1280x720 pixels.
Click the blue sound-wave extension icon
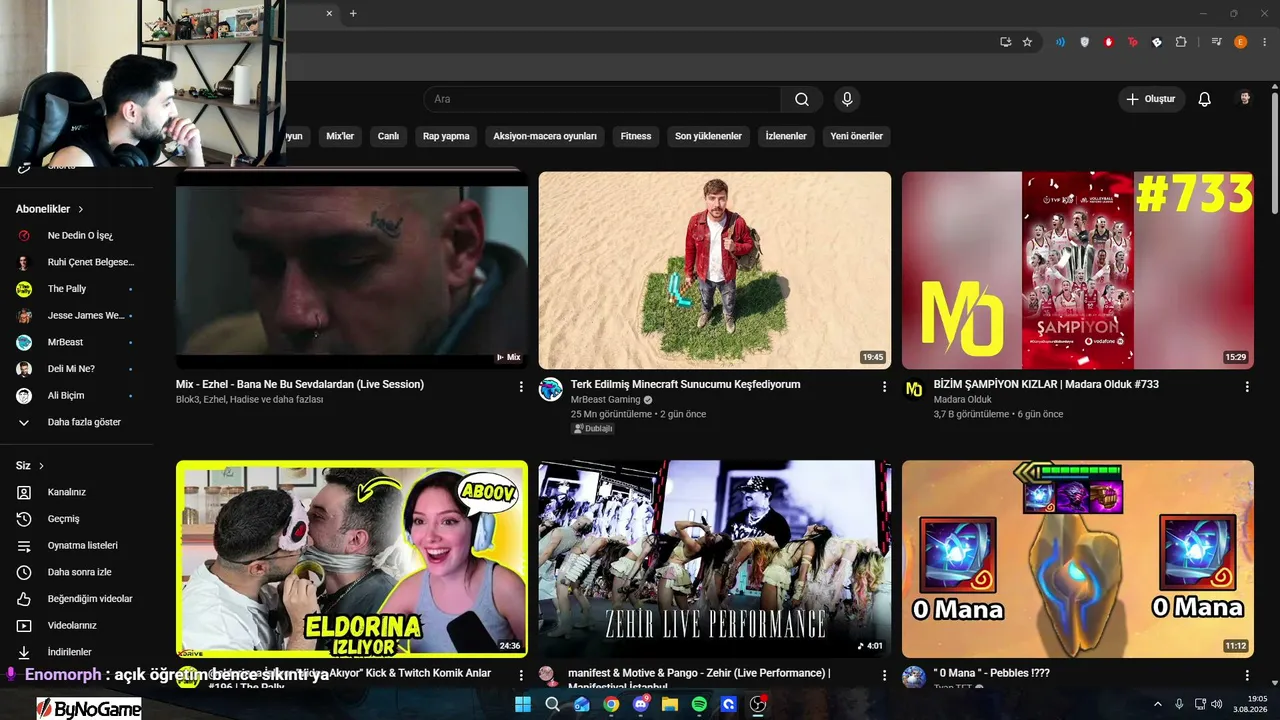click(x=1061, y=42)
